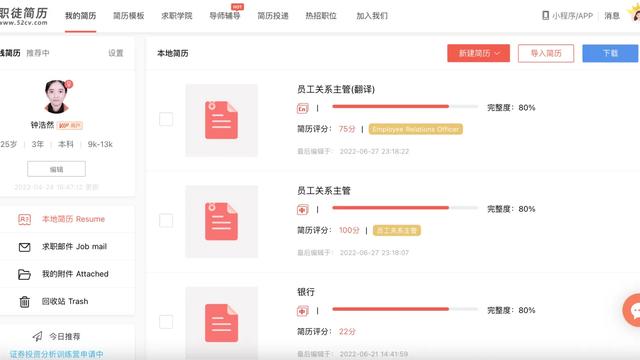Open 消息 in the top bar
Viewport: 640px width, 360px height.
(612, 16)
